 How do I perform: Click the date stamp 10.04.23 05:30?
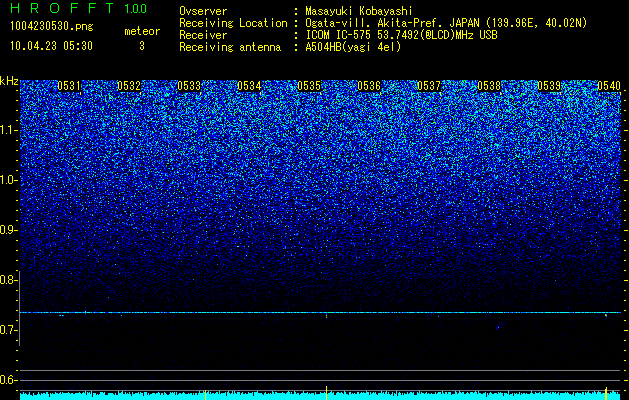[51, 46]
